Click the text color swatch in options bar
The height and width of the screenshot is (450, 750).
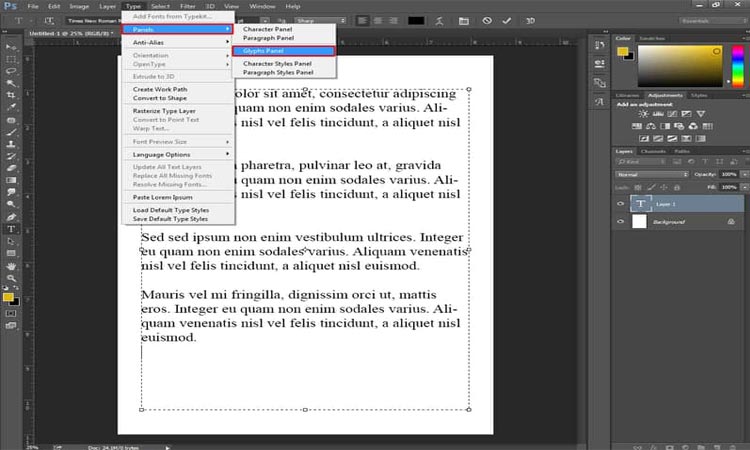pos(416,21)
